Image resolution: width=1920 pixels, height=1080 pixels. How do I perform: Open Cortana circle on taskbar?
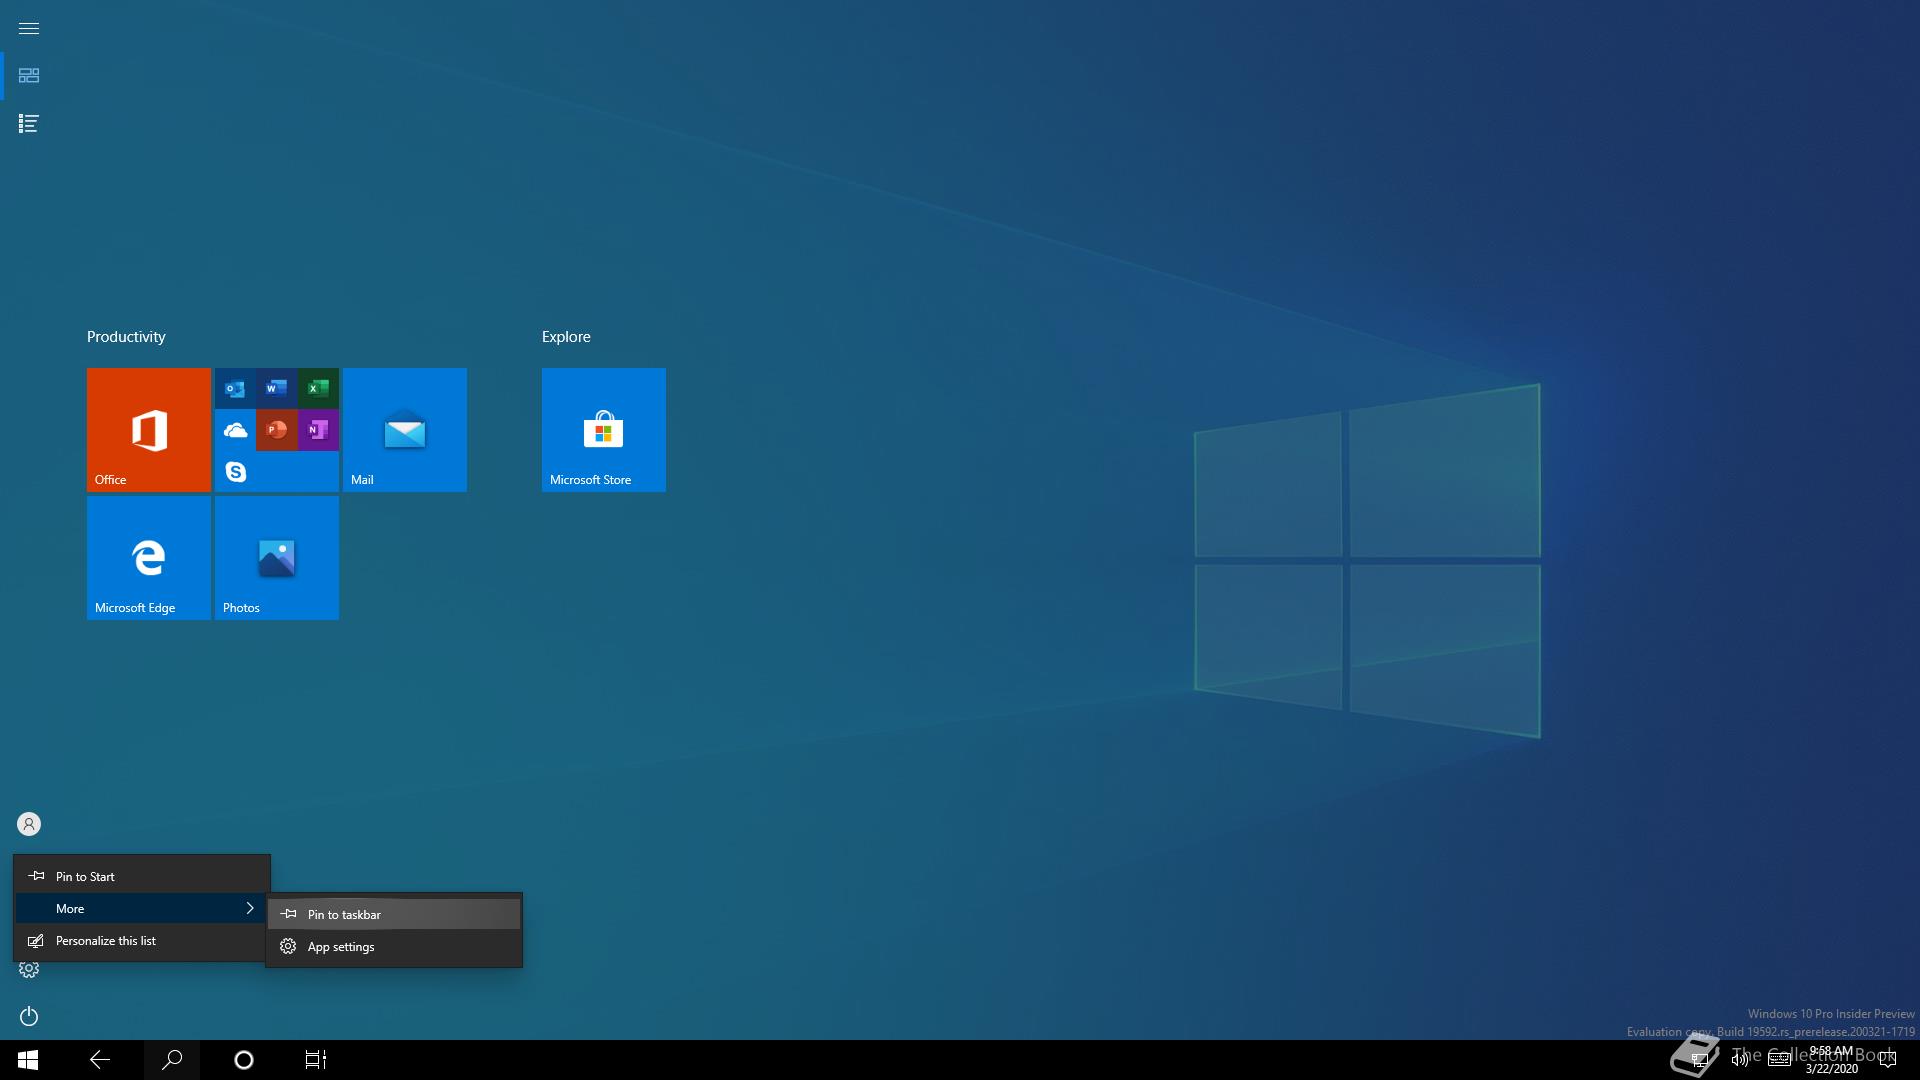tap(244, 1060)
